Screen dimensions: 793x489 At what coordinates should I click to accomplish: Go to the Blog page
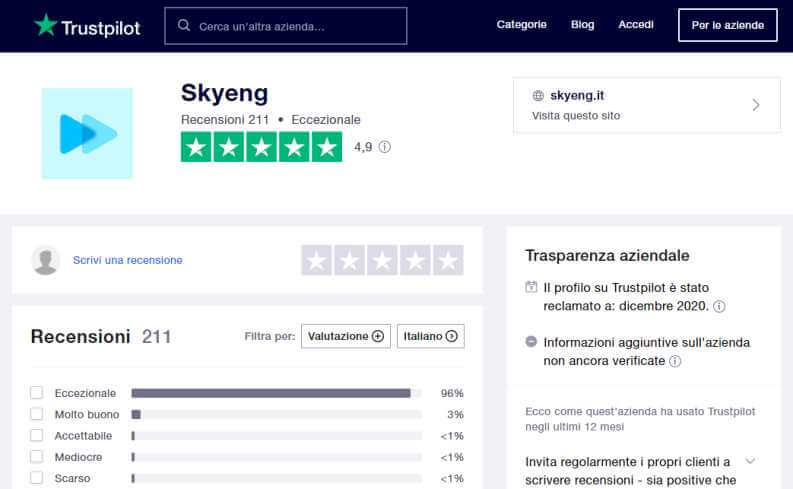pos(583,24)
